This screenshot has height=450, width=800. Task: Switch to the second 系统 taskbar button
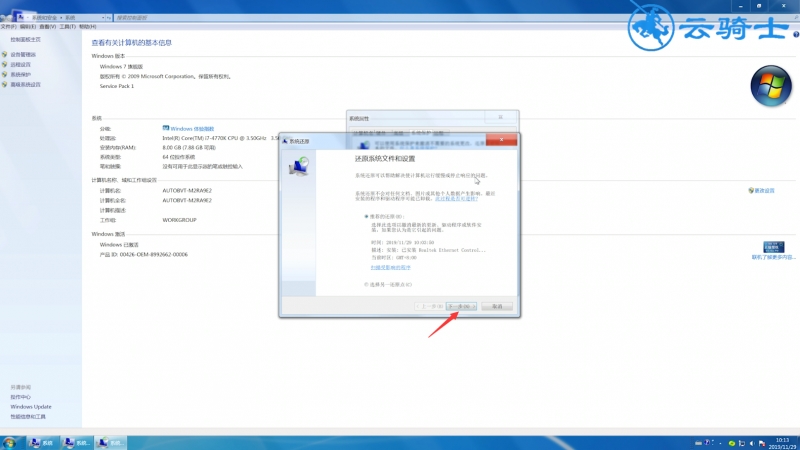[76, 443]
